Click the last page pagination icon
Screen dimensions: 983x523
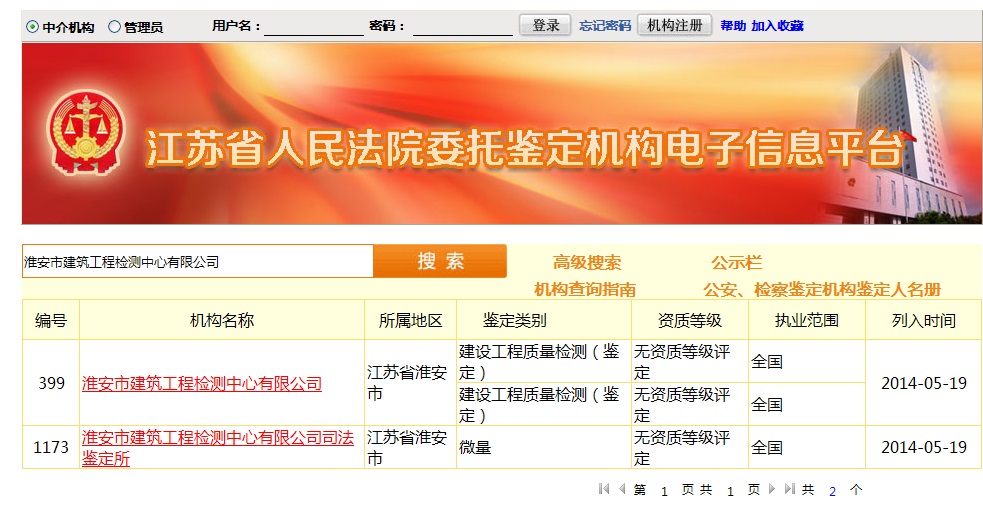coord(789,489)
